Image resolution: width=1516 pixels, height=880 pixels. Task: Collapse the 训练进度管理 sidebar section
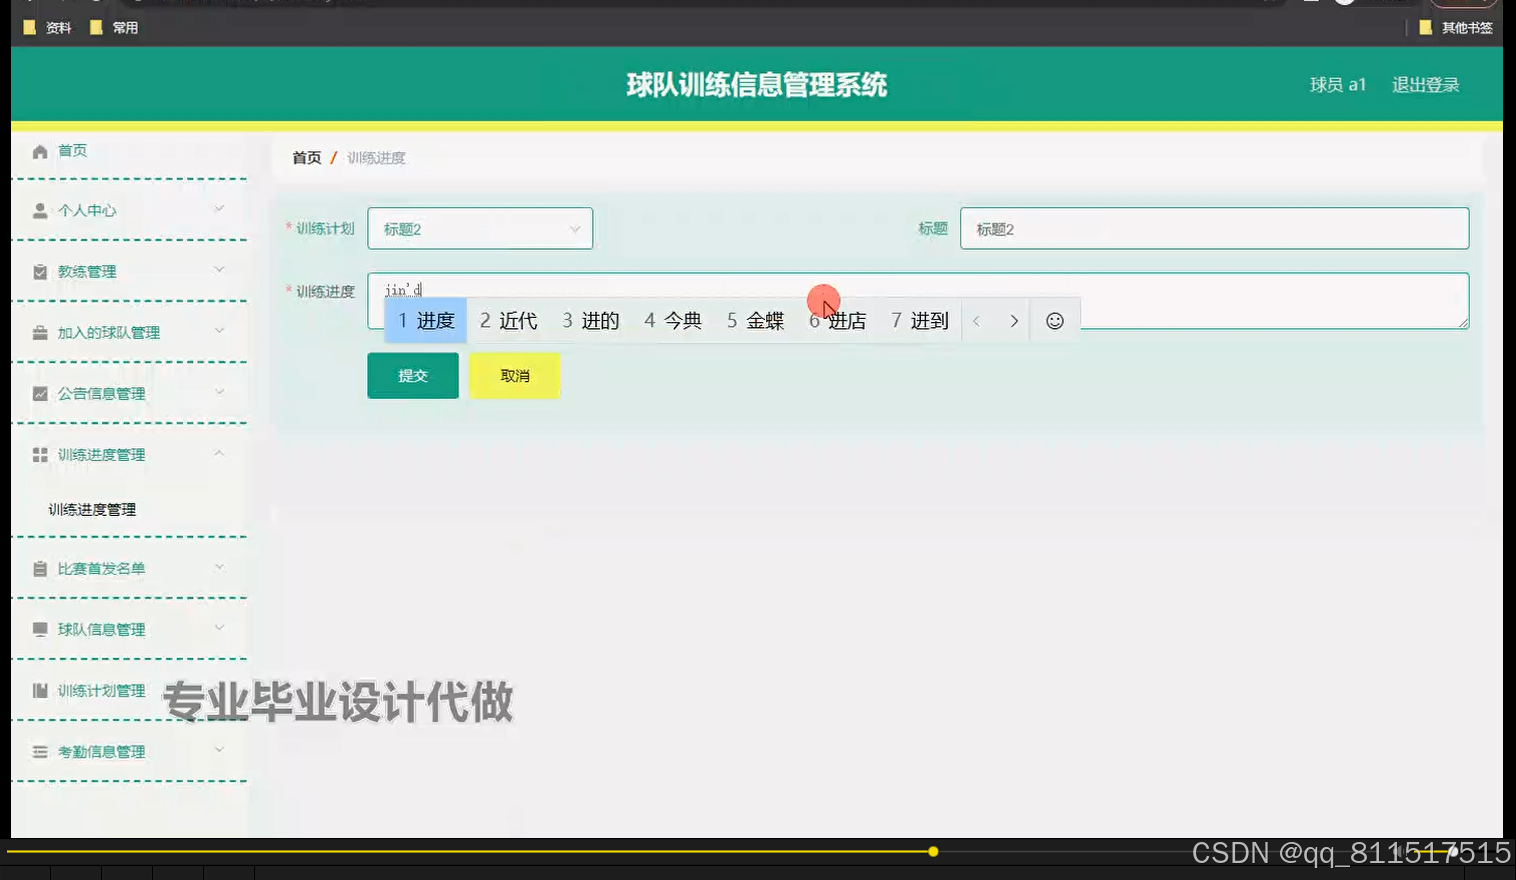click(219, 453)
